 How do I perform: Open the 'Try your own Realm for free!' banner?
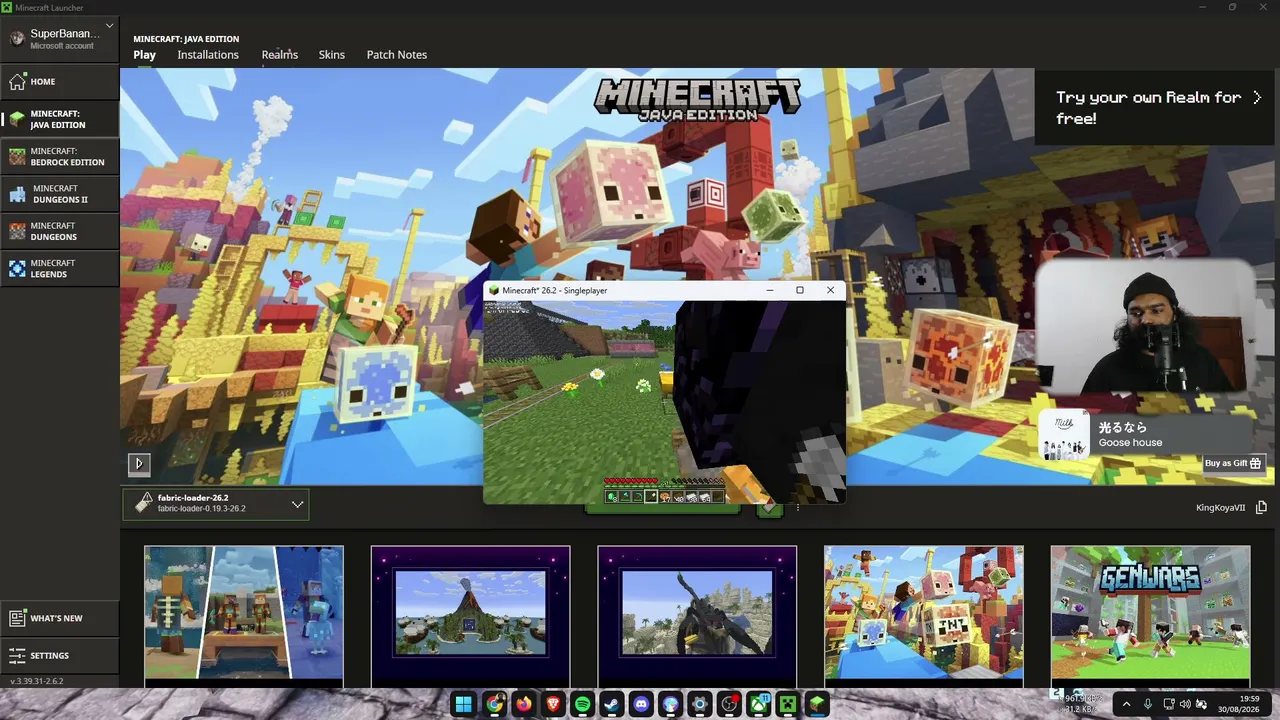click(1157, 107)
